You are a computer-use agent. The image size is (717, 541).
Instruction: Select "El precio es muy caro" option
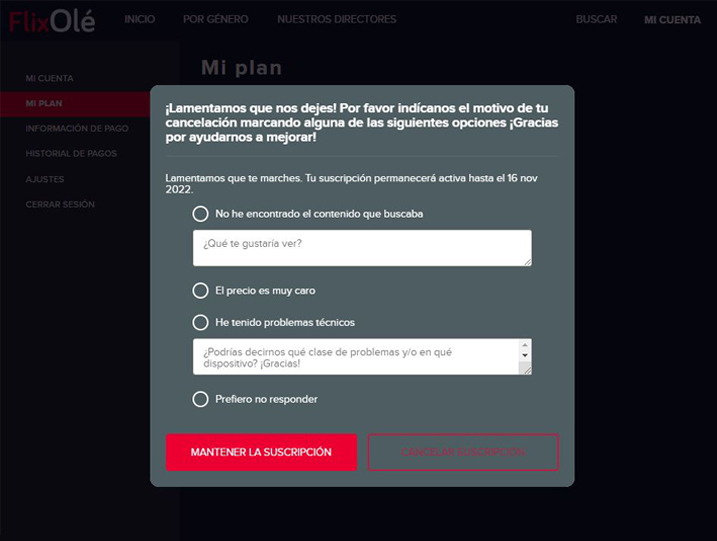[x=200, y=290]
